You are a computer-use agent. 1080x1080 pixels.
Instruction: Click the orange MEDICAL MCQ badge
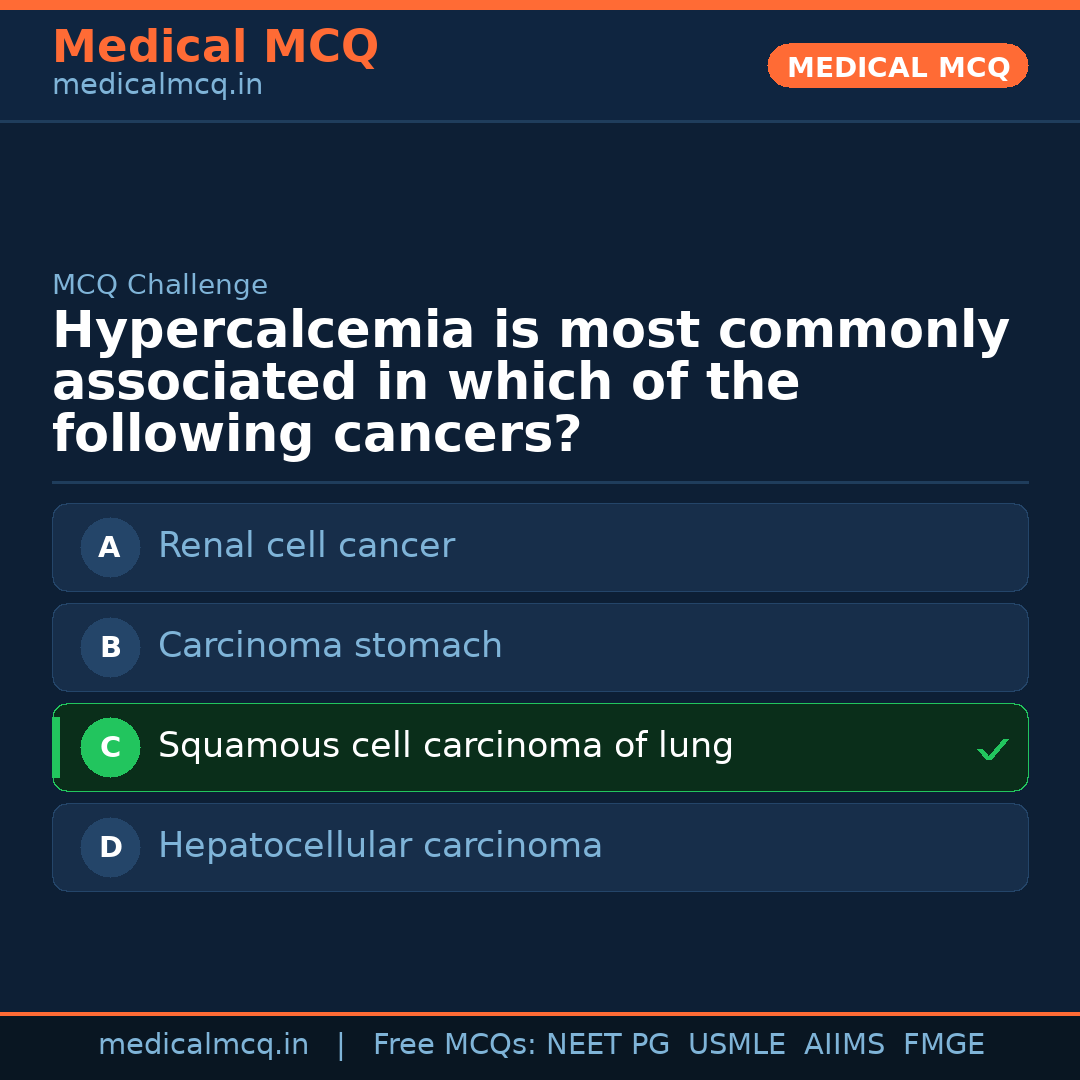[x=897, y=66]
